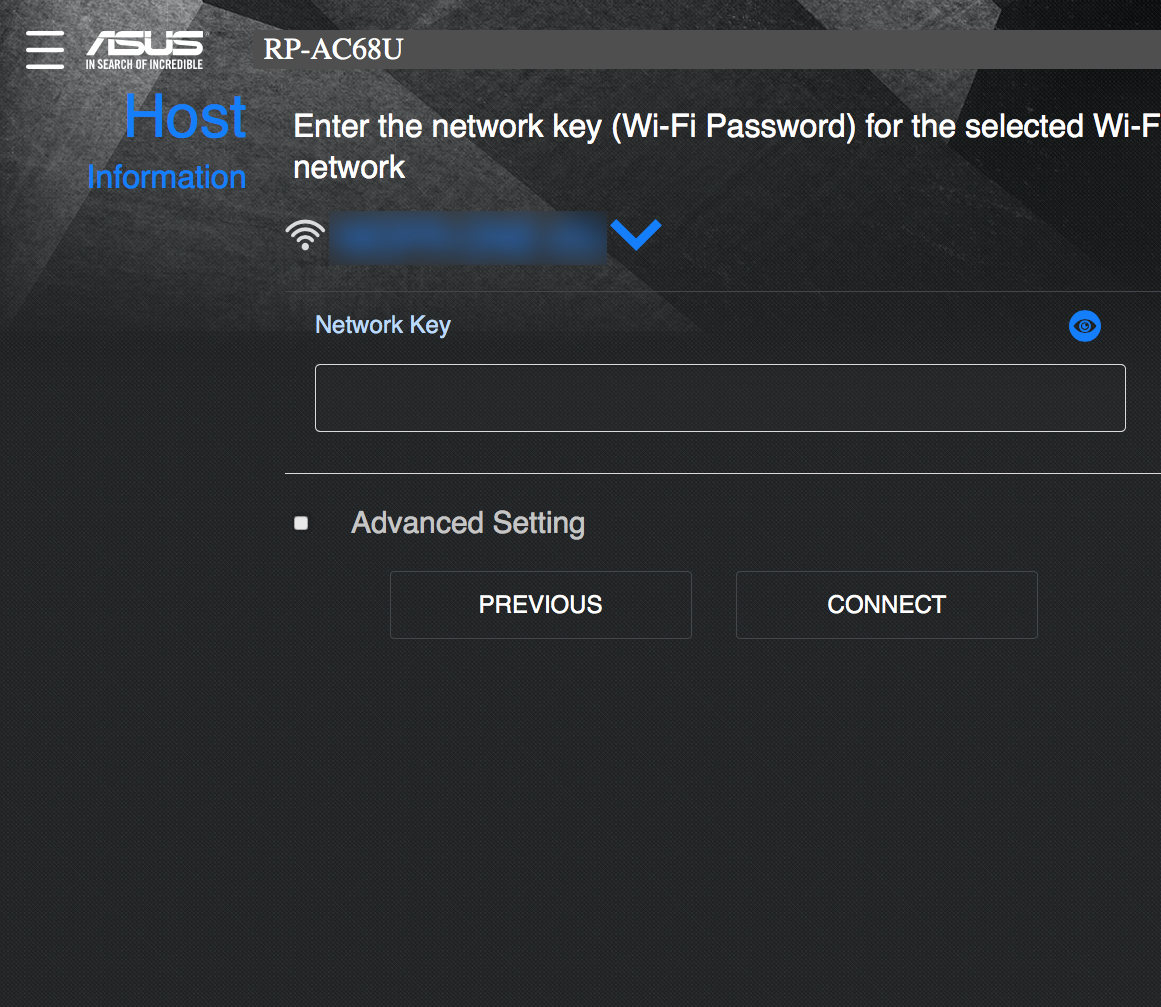
Task: Click the RP-AC68U model title
Action: click(x=333, y=49)
